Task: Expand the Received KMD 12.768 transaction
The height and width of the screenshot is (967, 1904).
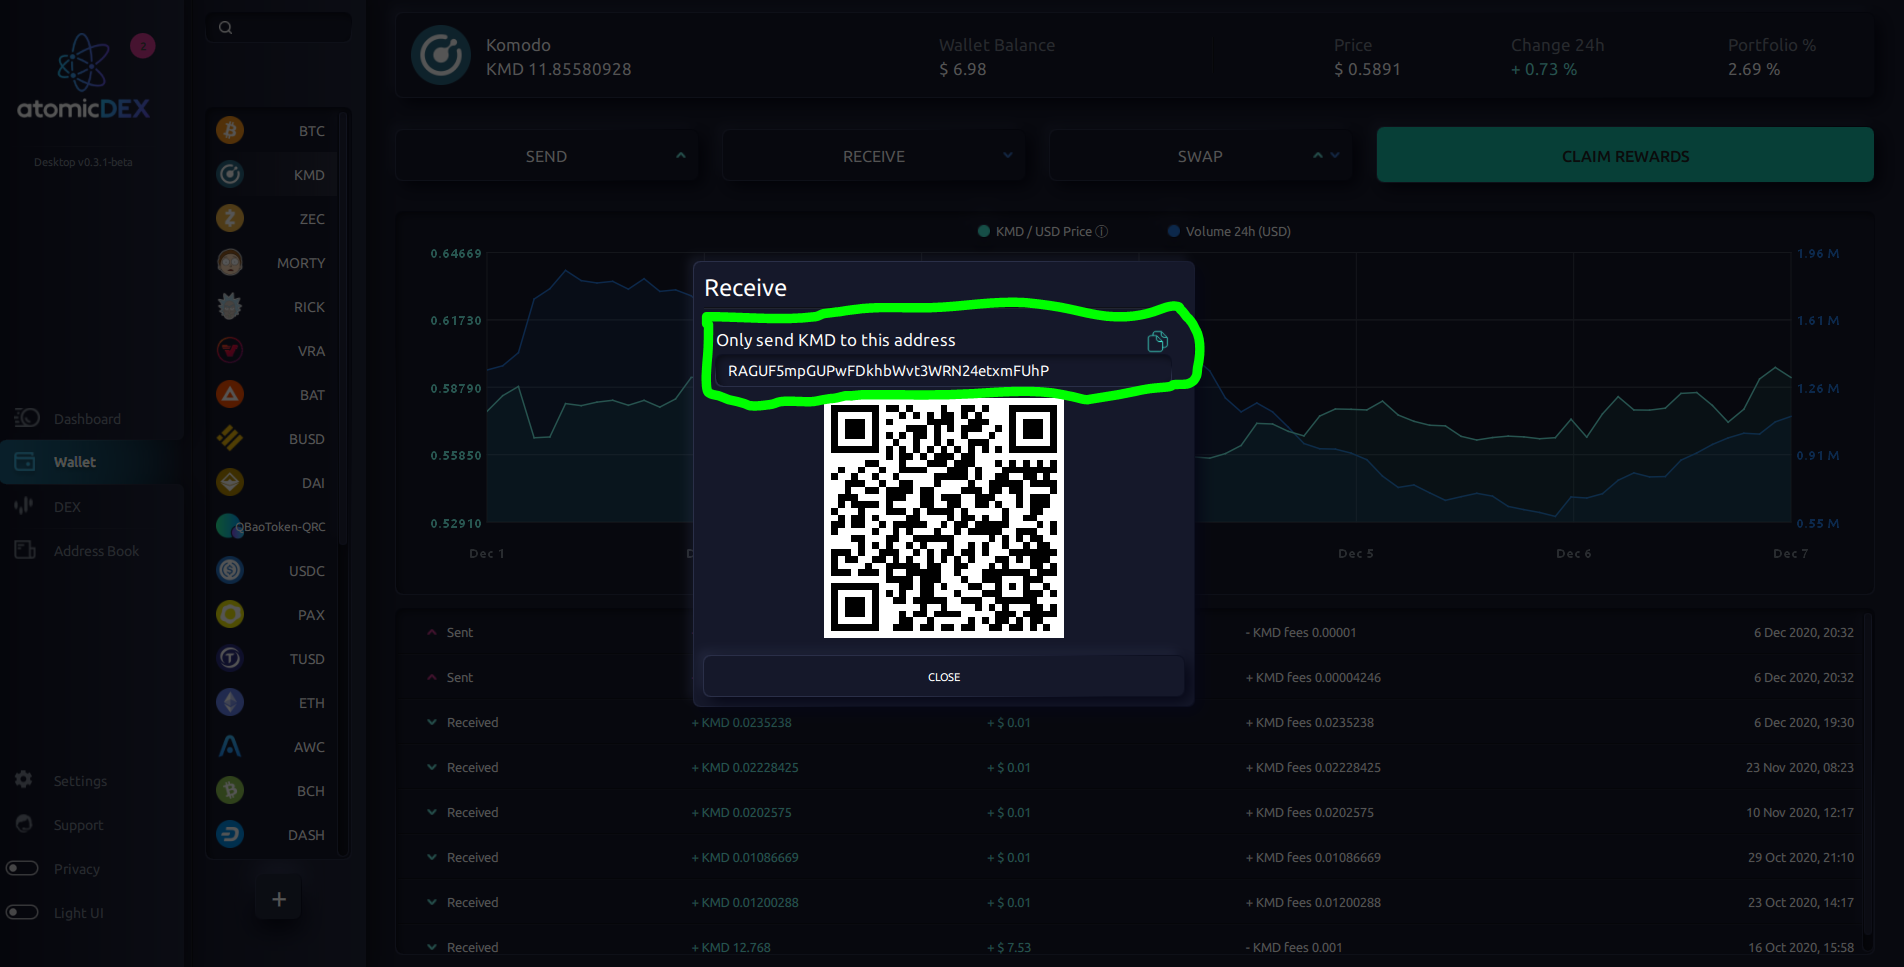Action: (432, 947)
